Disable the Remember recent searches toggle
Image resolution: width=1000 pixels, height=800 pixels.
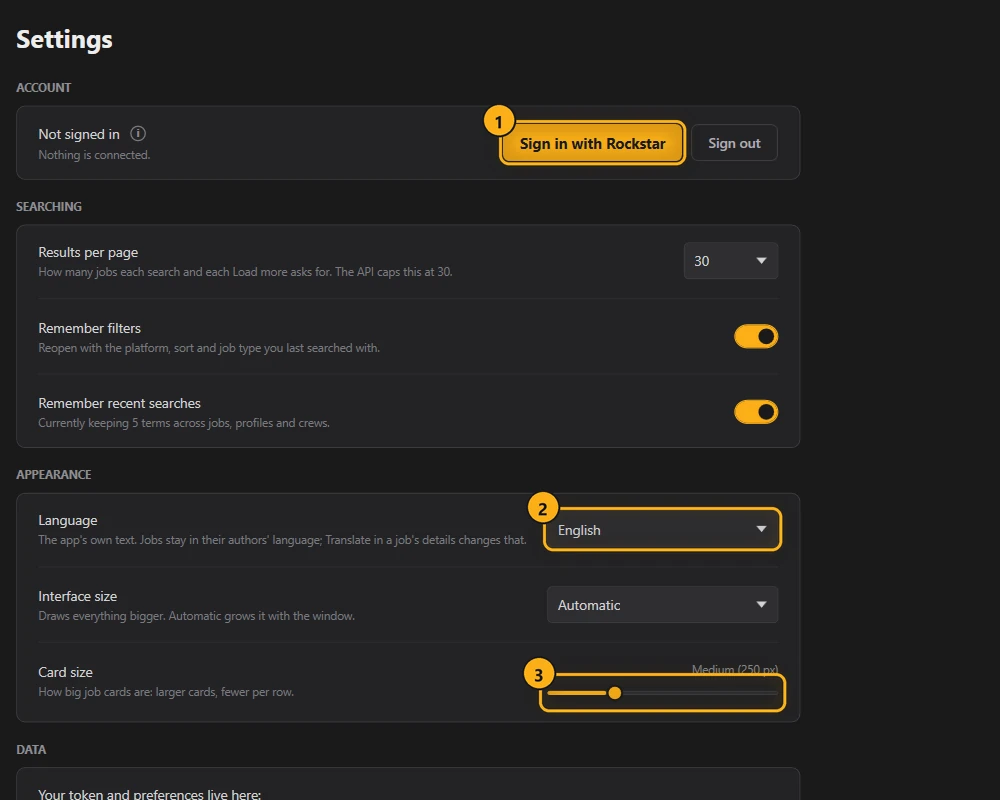coord(756,412)
